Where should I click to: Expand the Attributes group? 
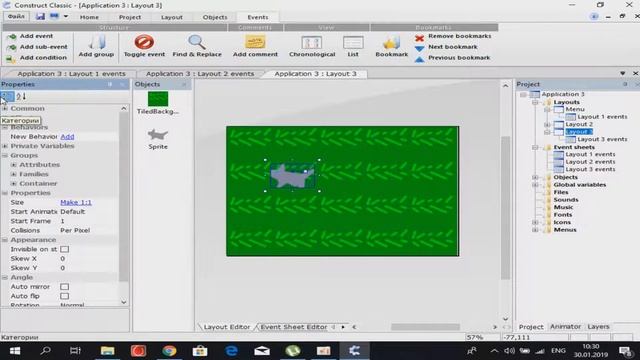click(x=14, y=165)
